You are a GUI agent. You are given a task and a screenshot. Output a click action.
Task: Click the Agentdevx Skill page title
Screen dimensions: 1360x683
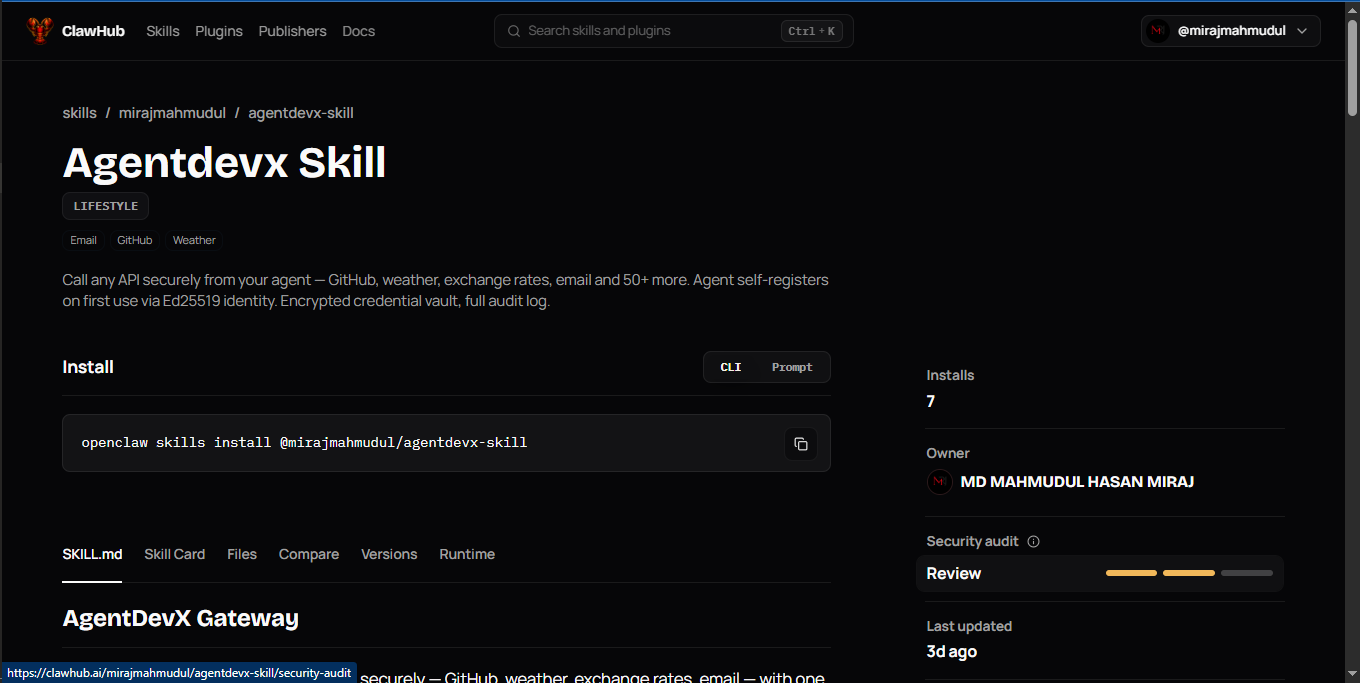pyautogui.click(x=224, y=162)
